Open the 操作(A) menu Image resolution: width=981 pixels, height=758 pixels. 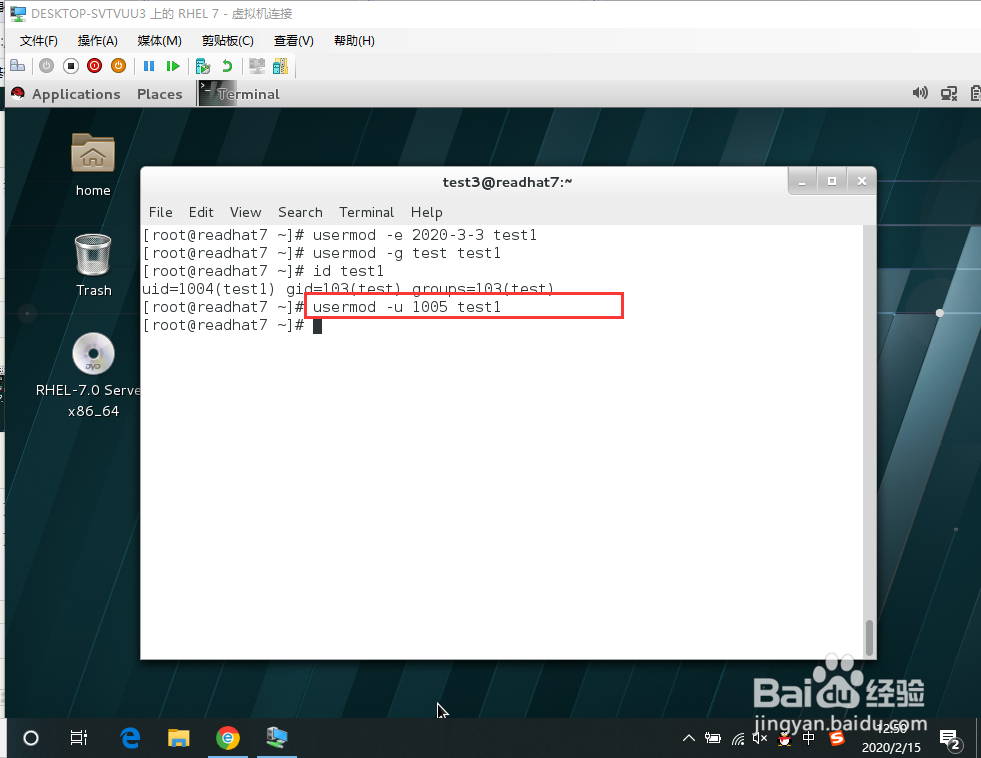coord(98,41)
